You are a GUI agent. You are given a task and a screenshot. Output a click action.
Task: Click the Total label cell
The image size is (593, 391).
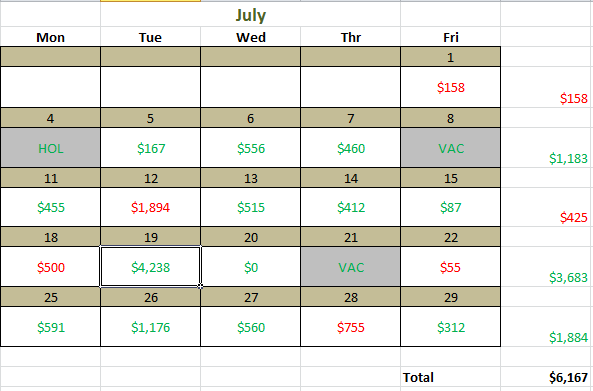click(x=450, y=377)
